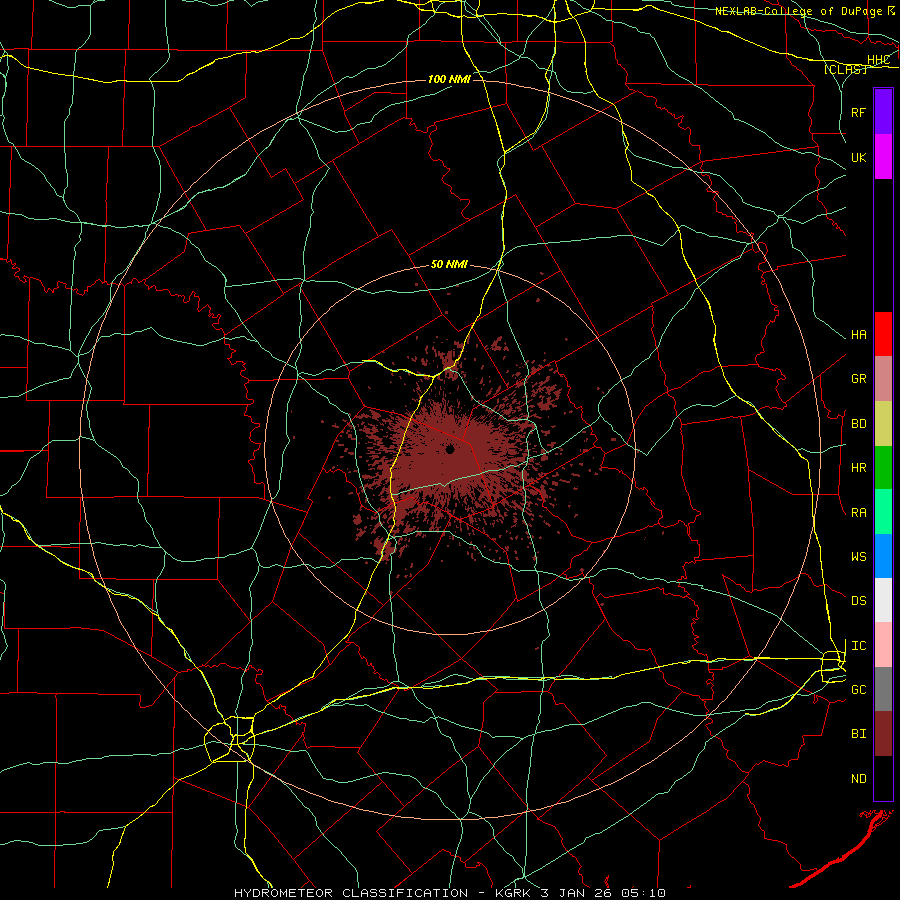This screenshot has width=900, height=900.
Task: Click the HYDROMETEOR CLASSIFICATION title text
Action: pos(351,893)
